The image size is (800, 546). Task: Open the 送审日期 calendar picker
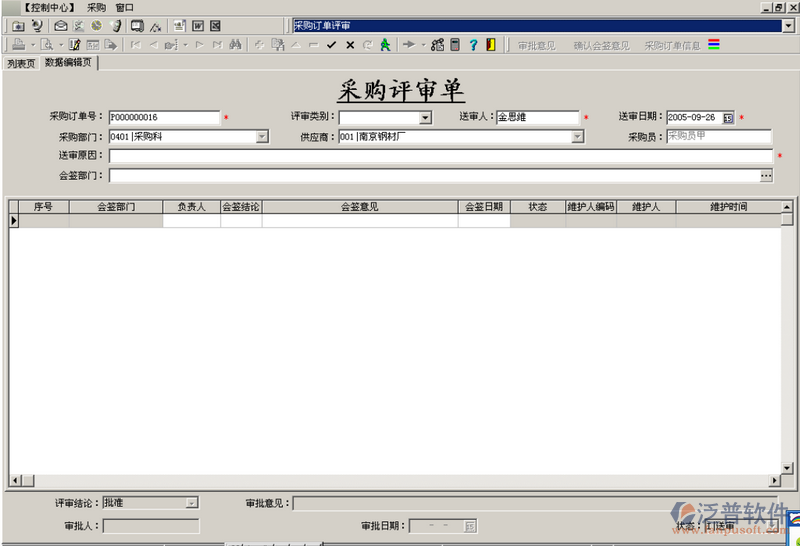tap(728, 118)
